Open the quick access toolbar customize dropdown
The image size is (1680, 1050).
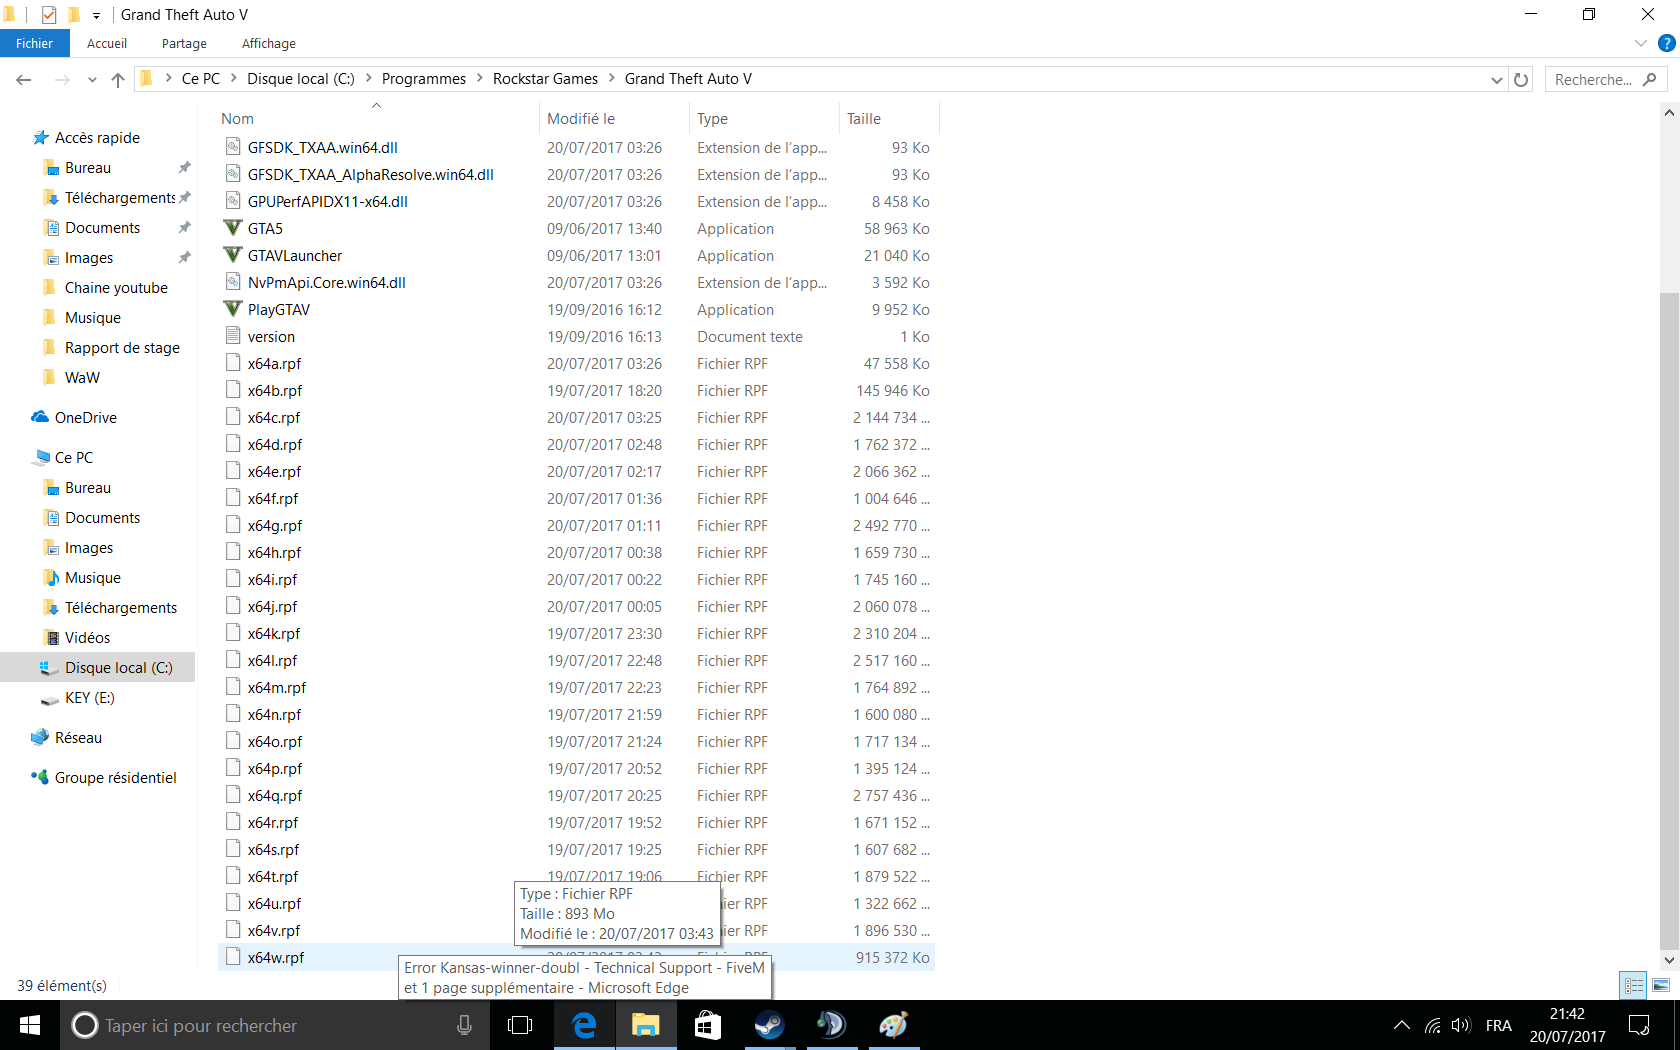click(96, 15)
